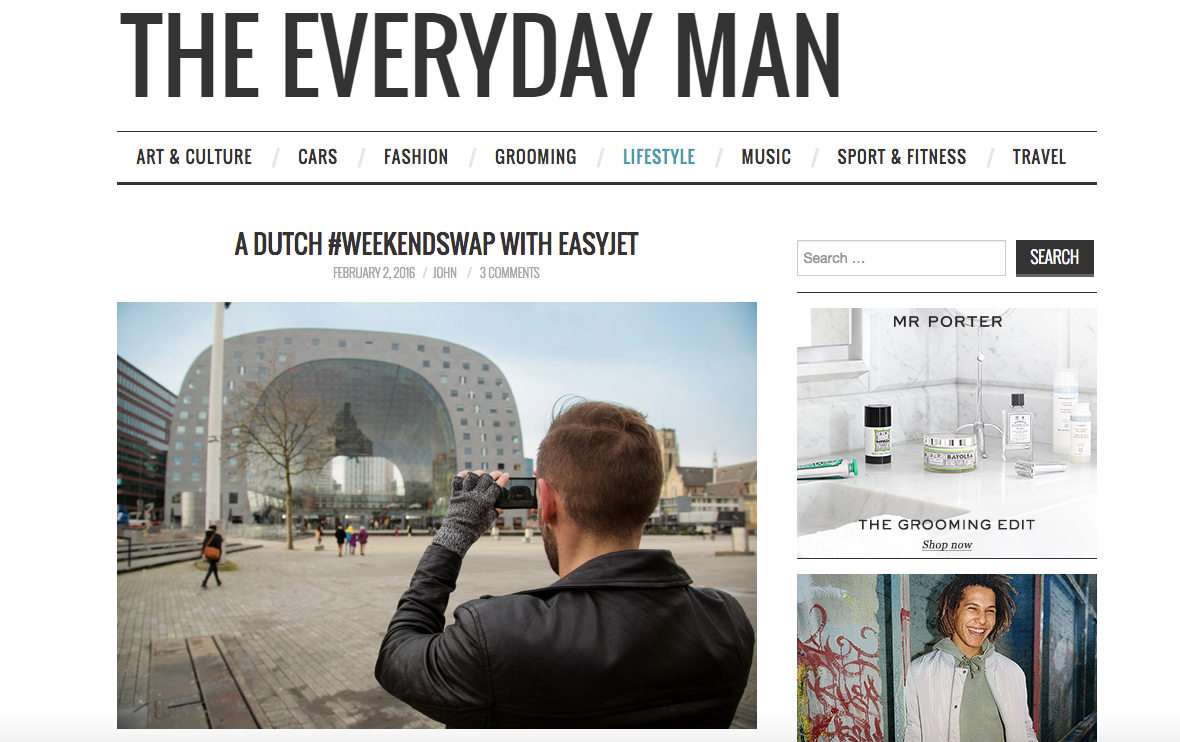Open the Art & Culture menu item
Viewport: 1180px width, 742px height.
coord(194,157)
